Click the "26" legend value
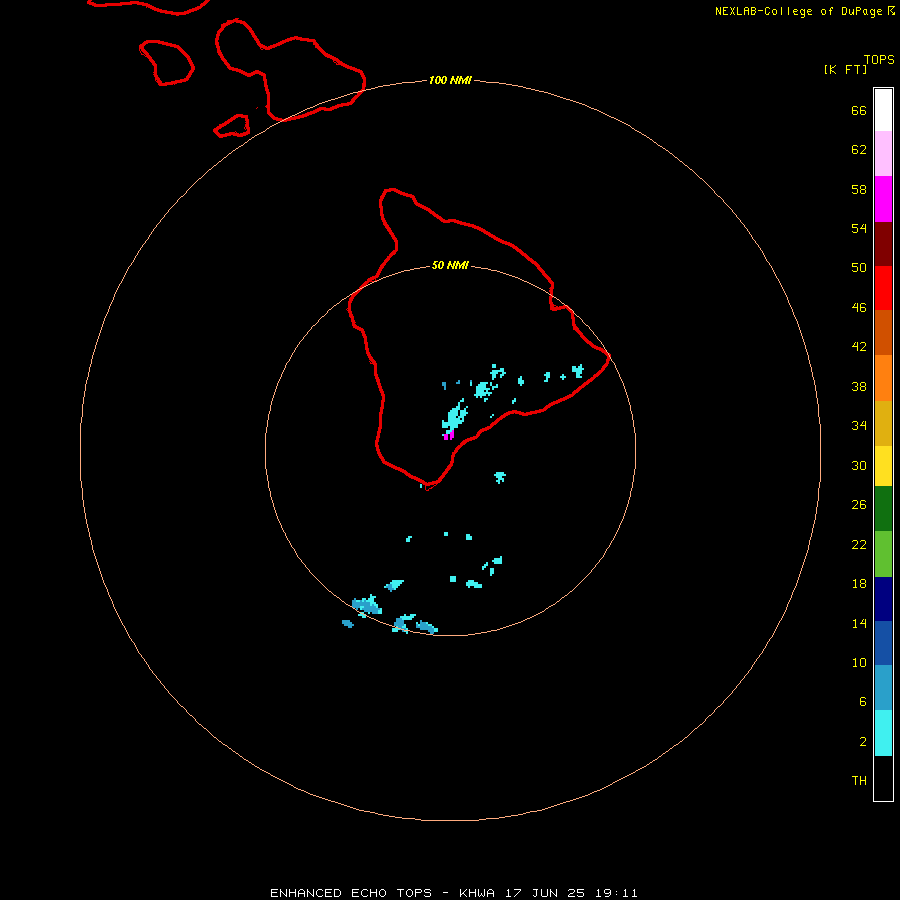 [x=859, y=505]
